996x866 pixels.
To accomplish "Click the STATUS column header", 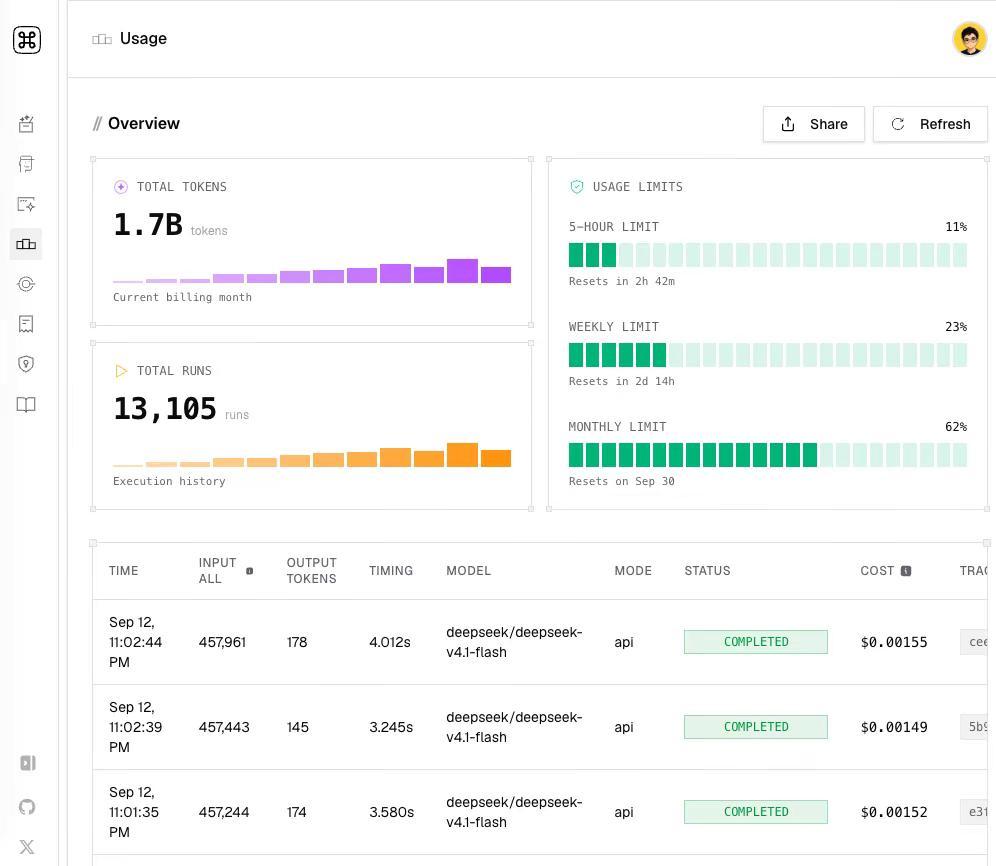I will (707, 571).
